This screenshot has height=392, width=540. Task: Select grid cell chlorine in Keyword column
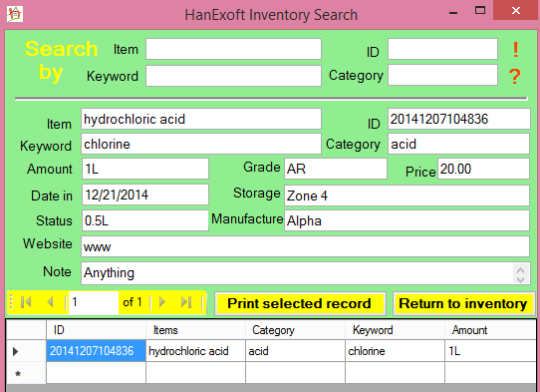[395, 351]
